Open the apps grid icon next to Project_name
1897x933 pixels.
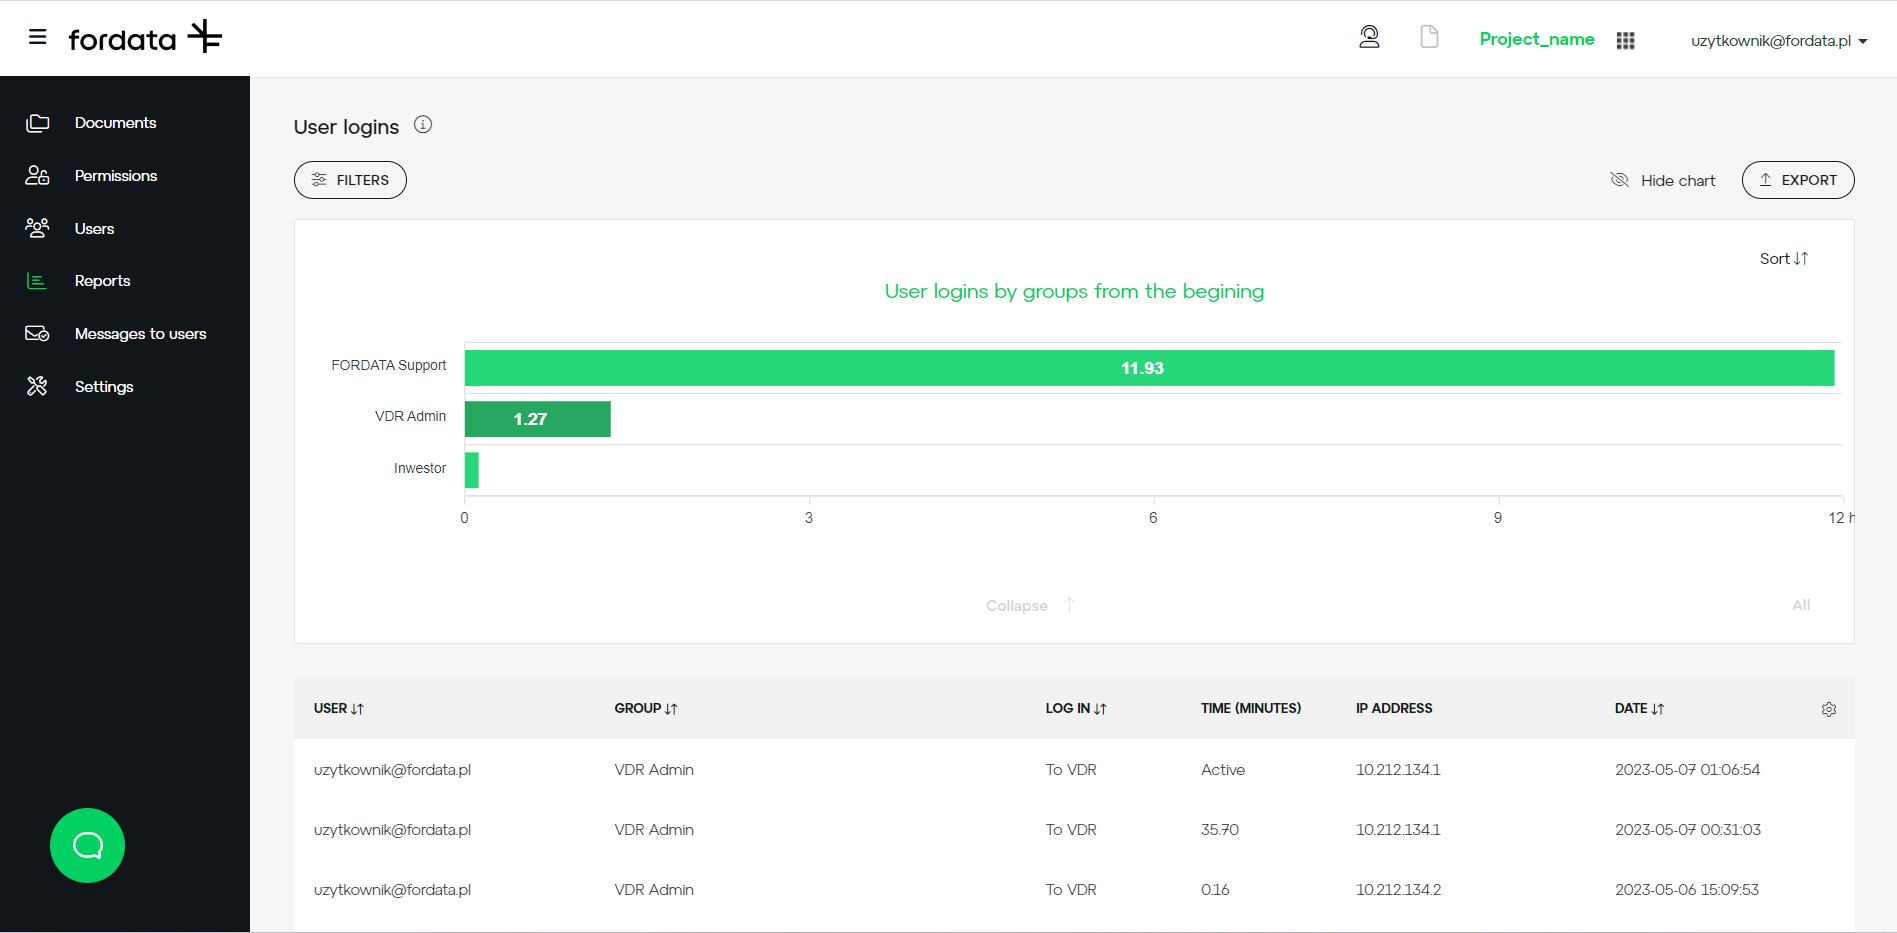pyautogui.click(x=1625, y=40)
